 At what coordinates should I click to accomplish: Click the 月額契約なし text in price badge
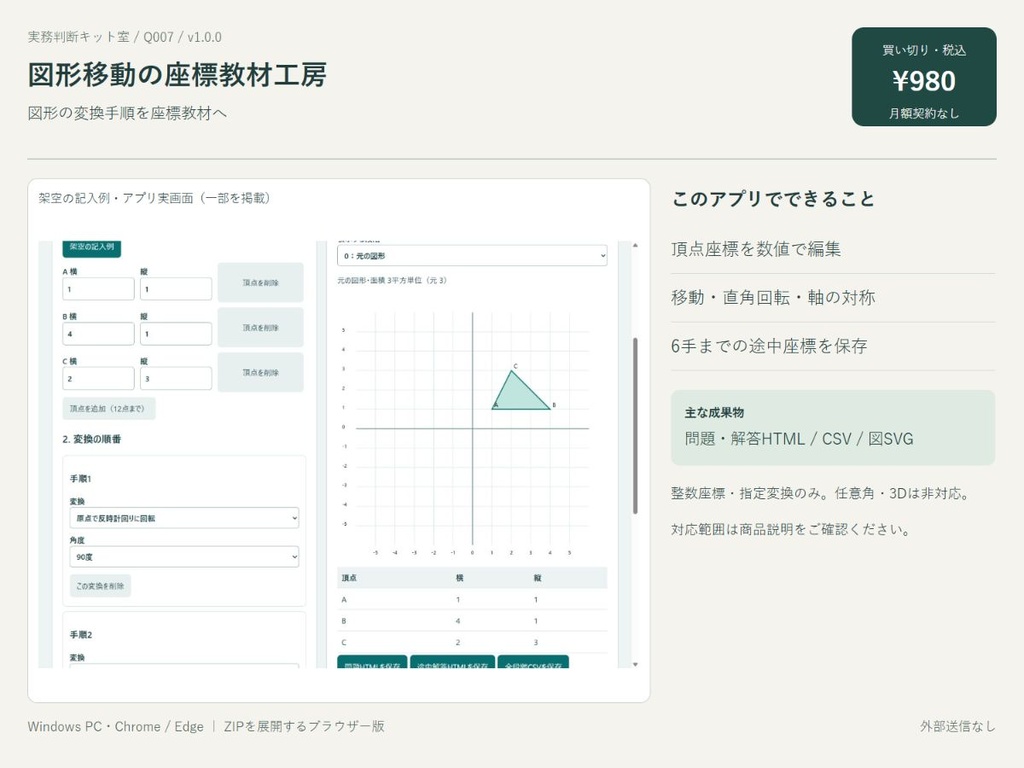click(924, 114)
